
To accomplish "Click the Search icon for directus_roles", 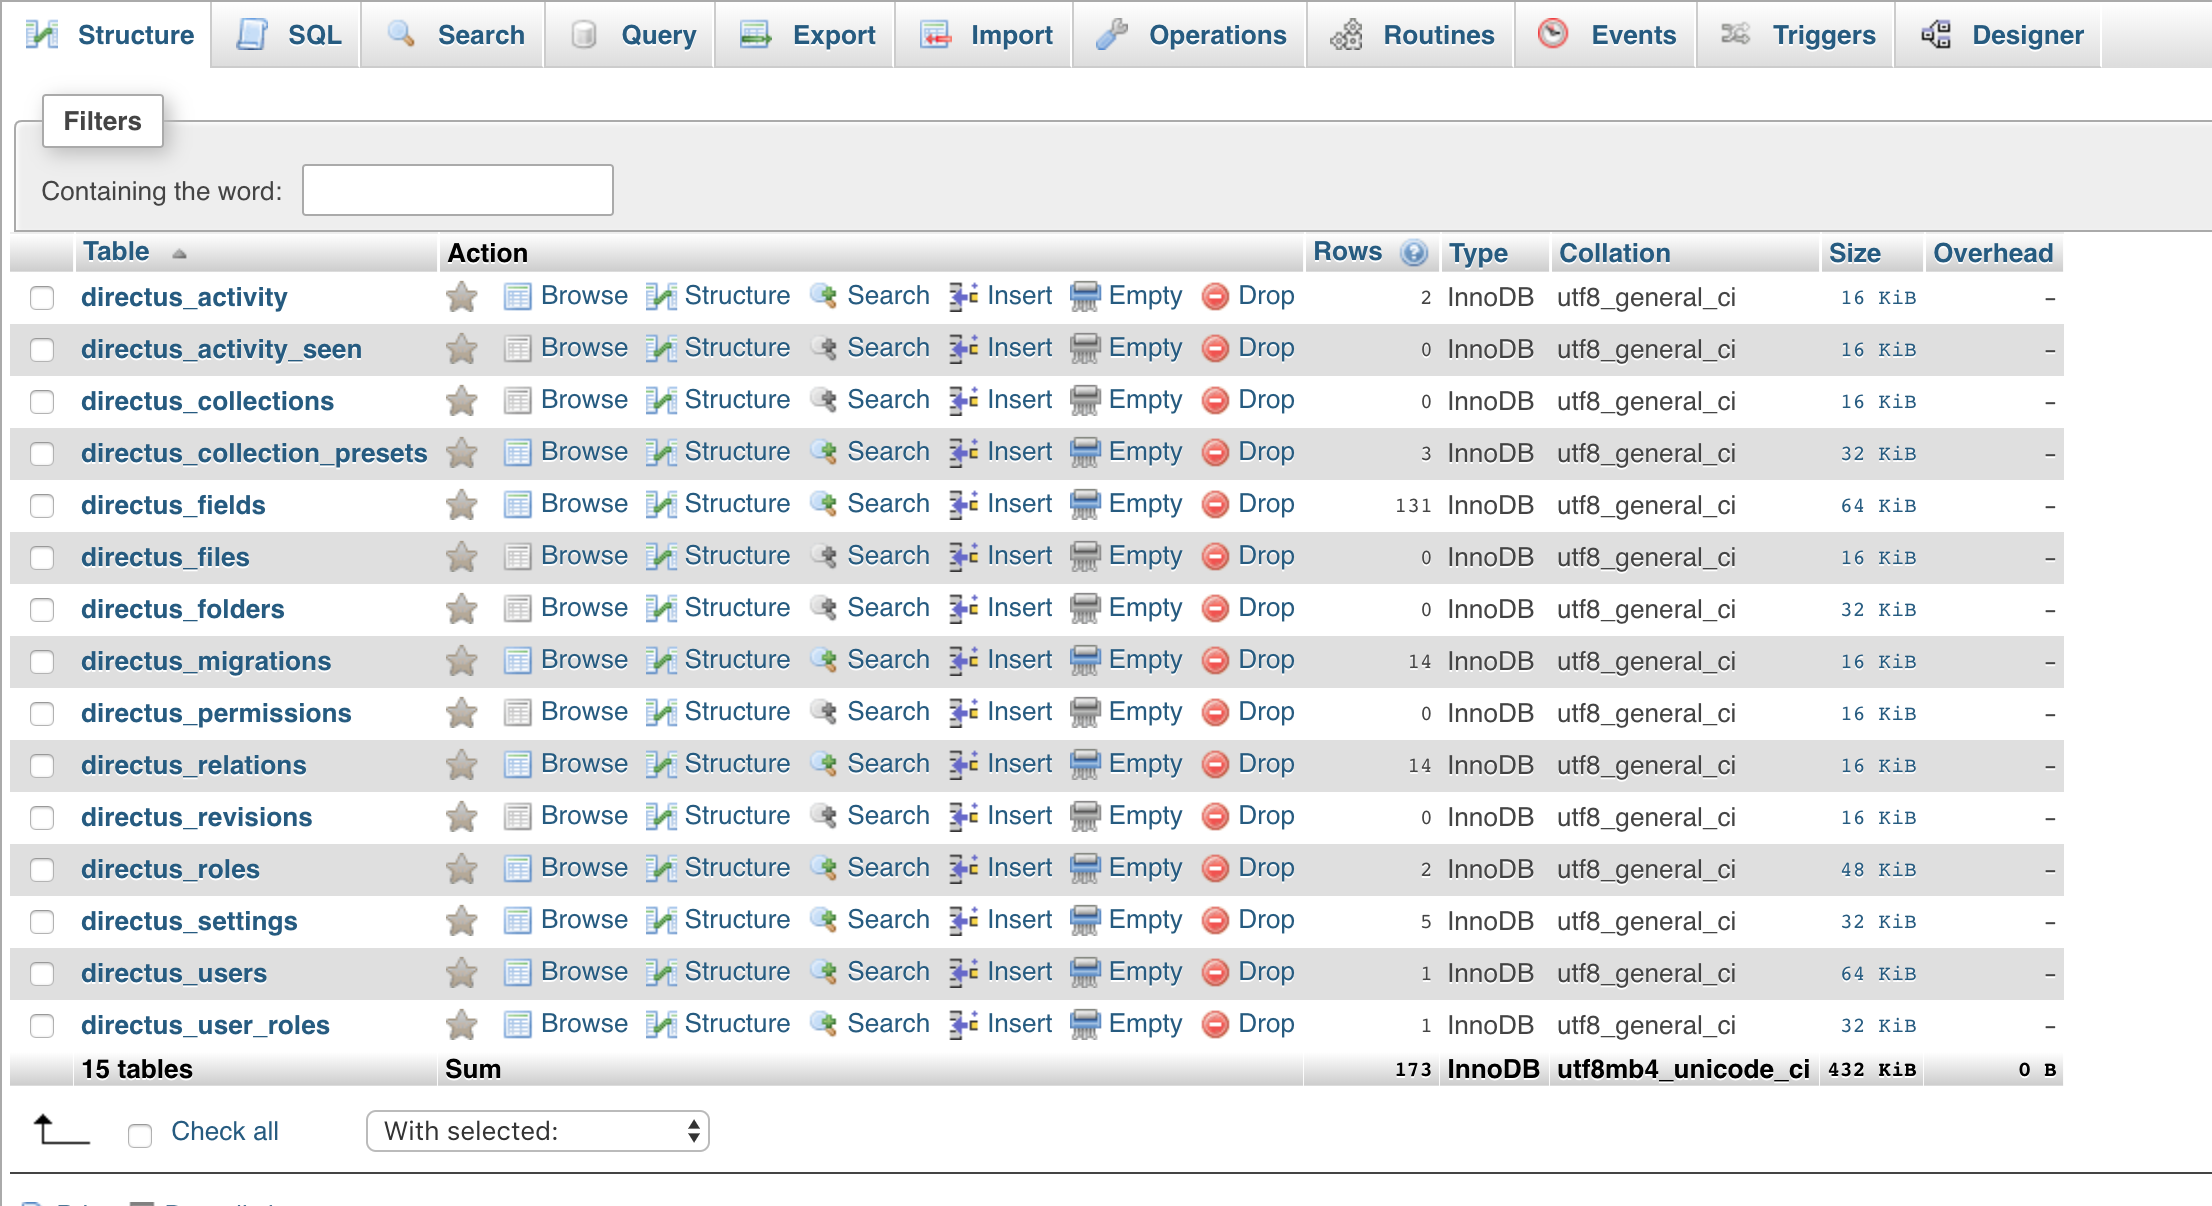I will (823, 868).
